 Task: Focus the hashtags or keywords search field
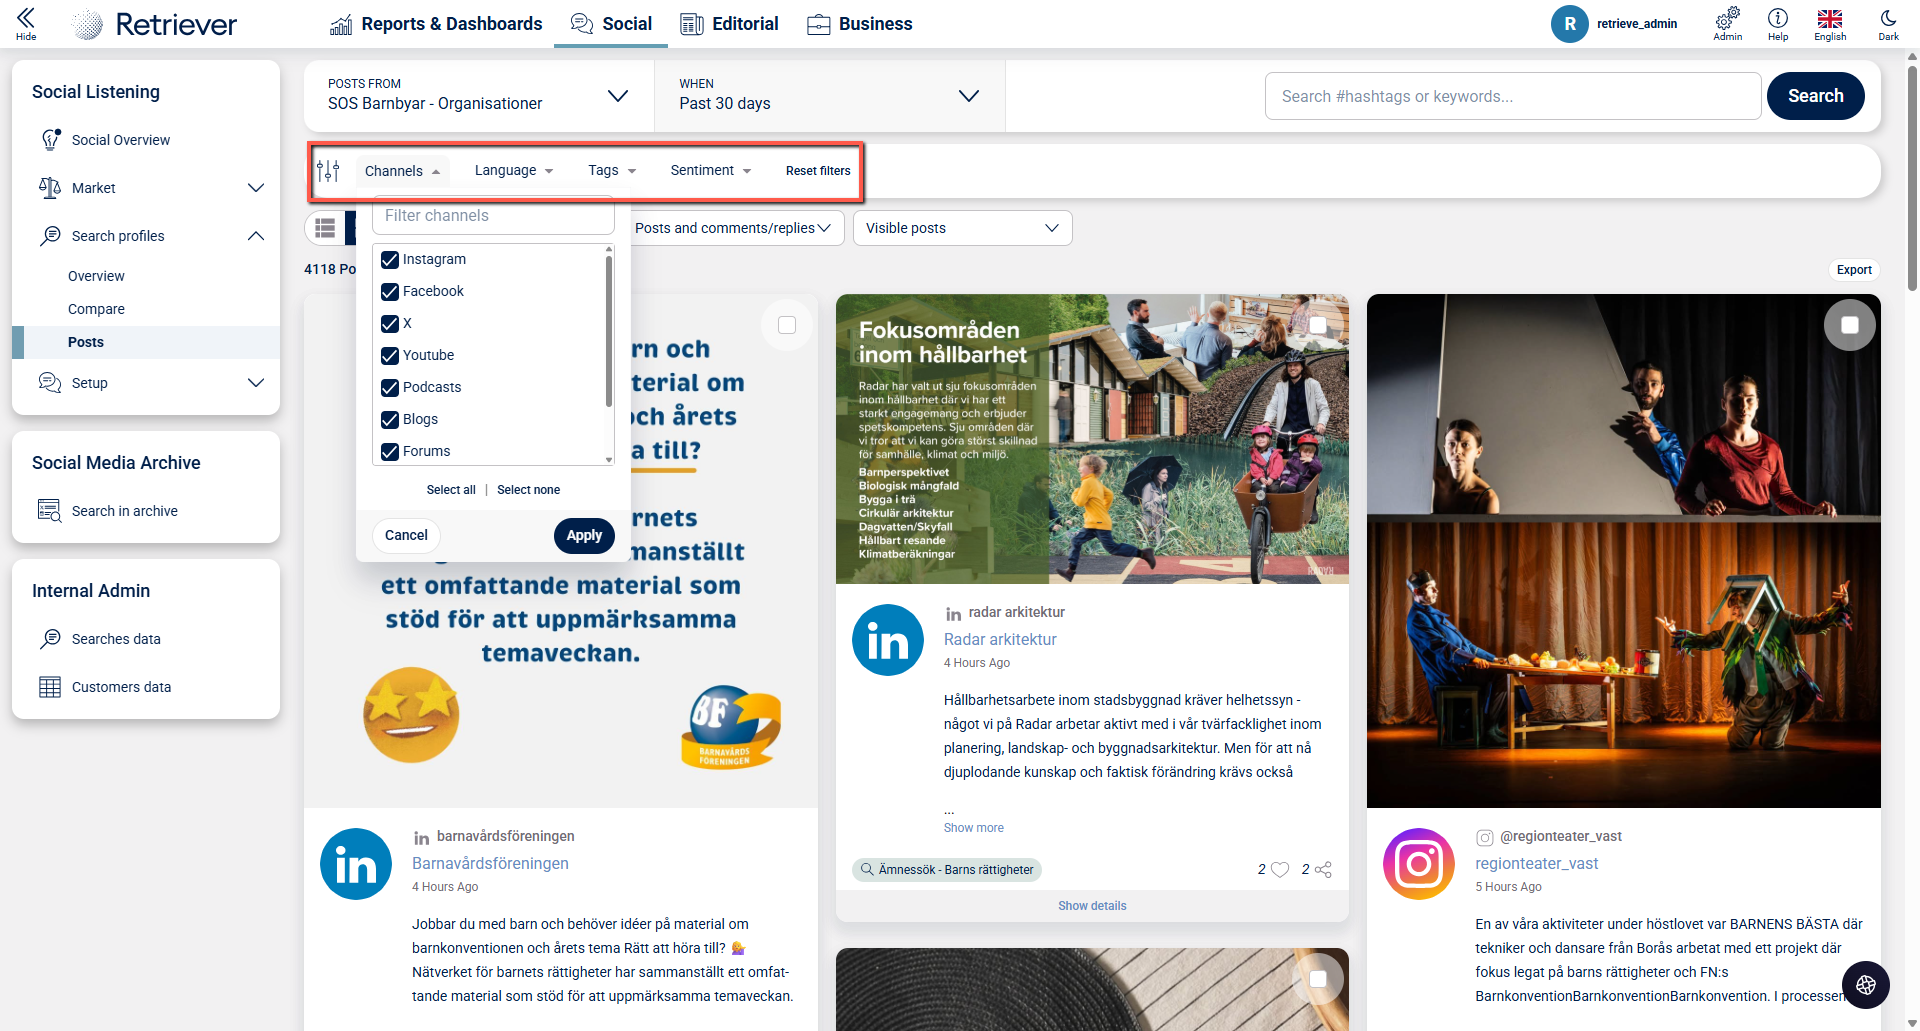click(x=1512, y=96)
